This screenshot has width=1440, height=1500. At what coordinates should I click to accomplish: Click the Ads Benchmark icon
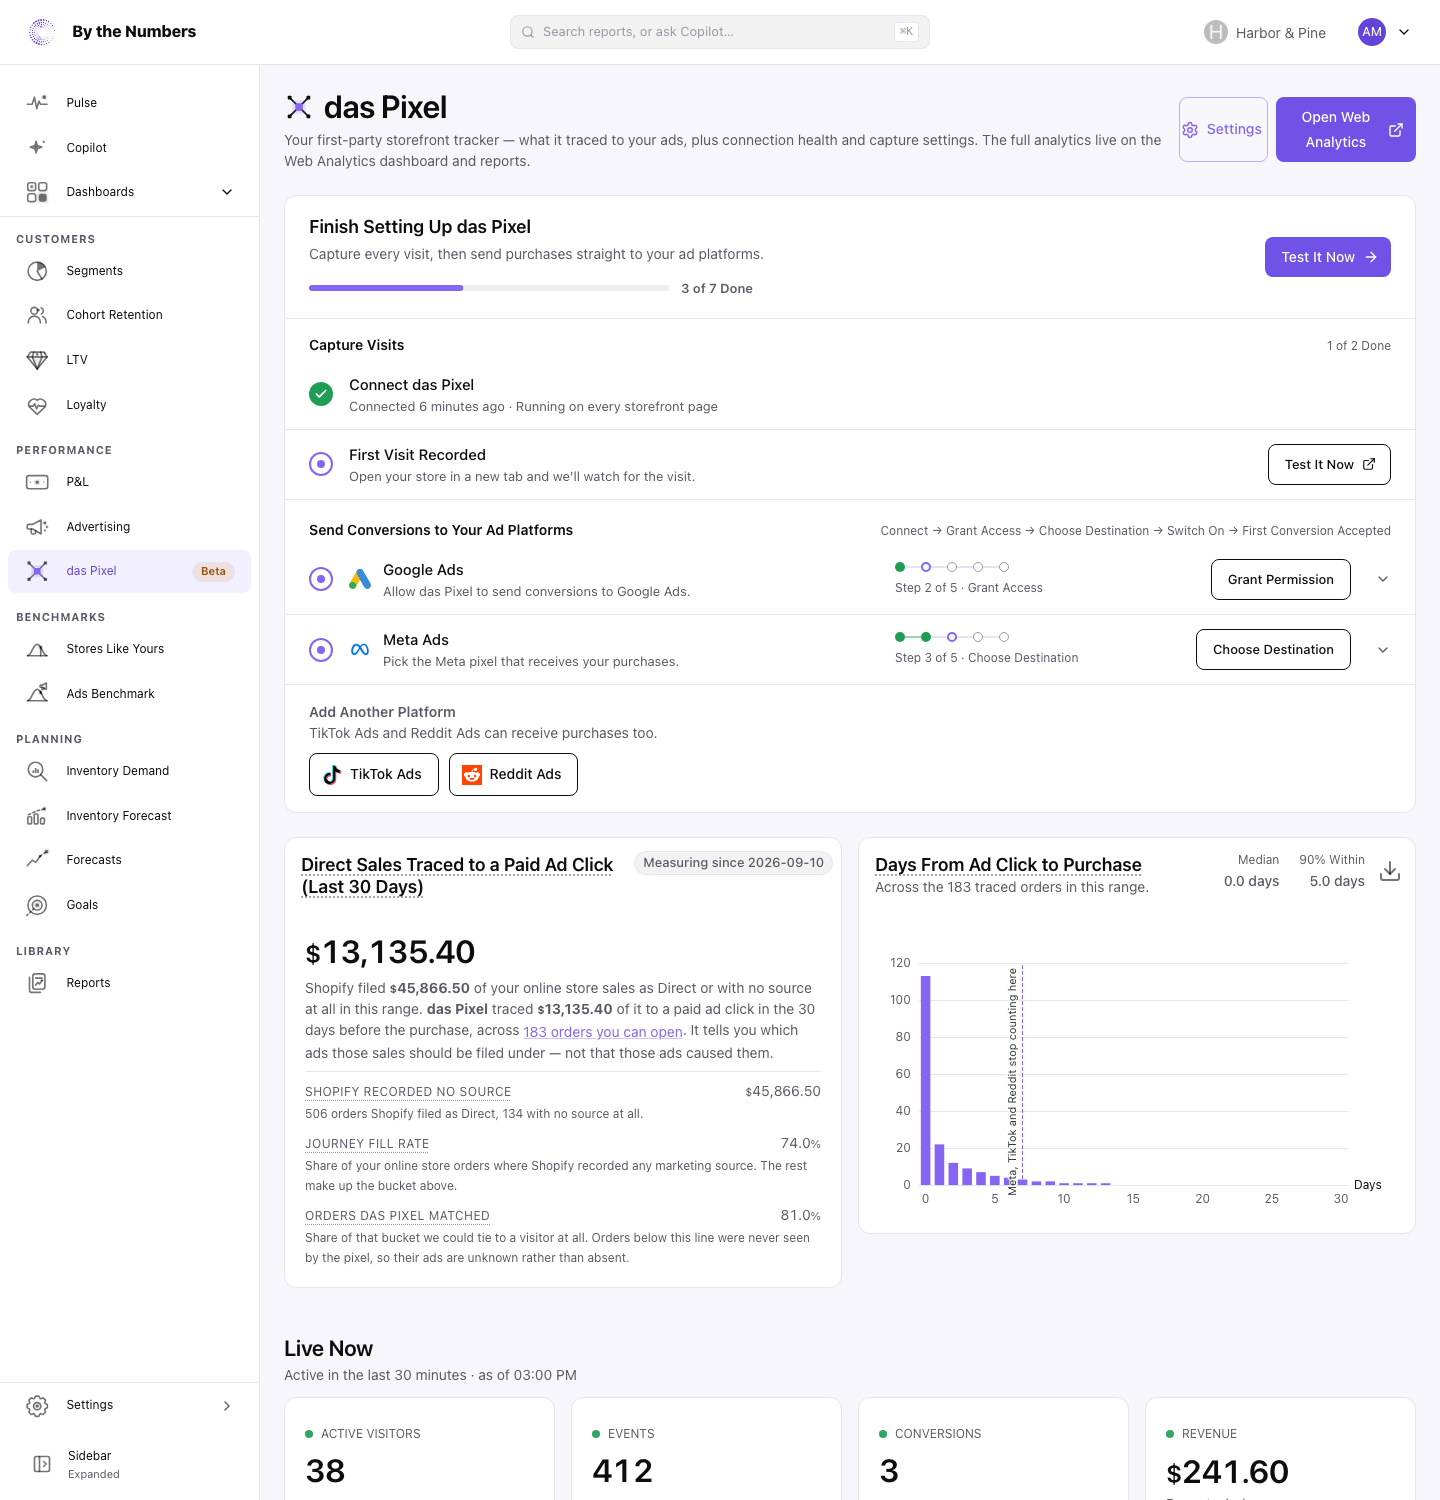click(37, 694)
